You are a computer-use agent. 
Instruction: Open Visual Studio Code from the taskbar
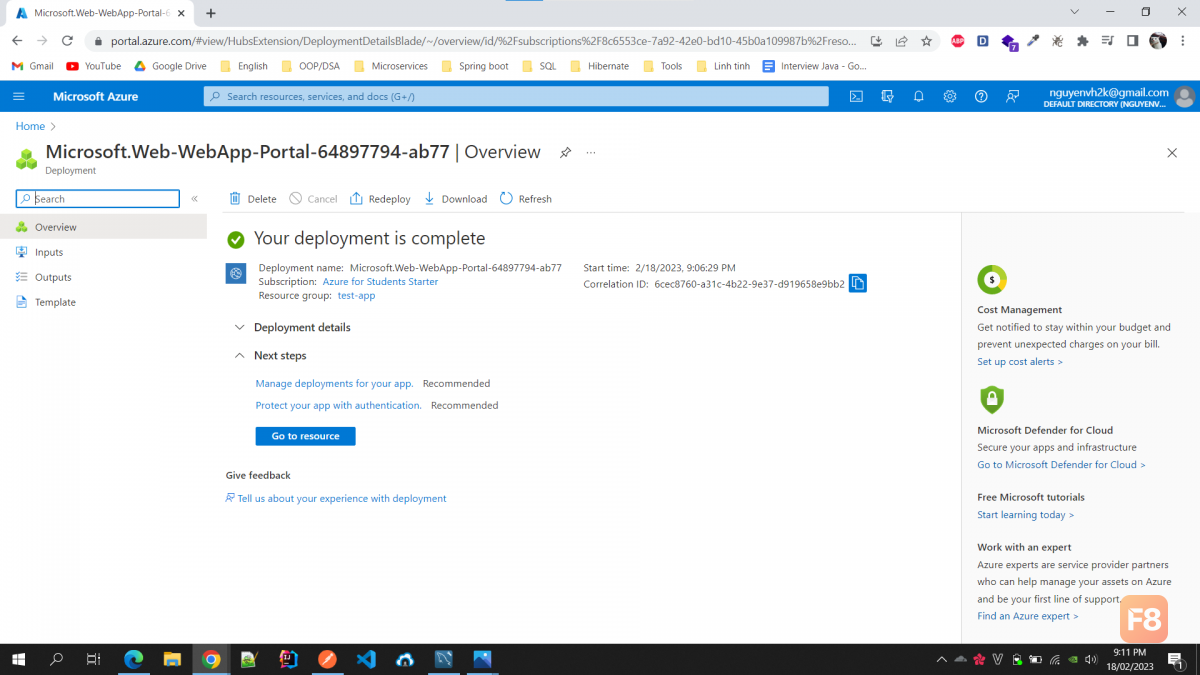366,659
